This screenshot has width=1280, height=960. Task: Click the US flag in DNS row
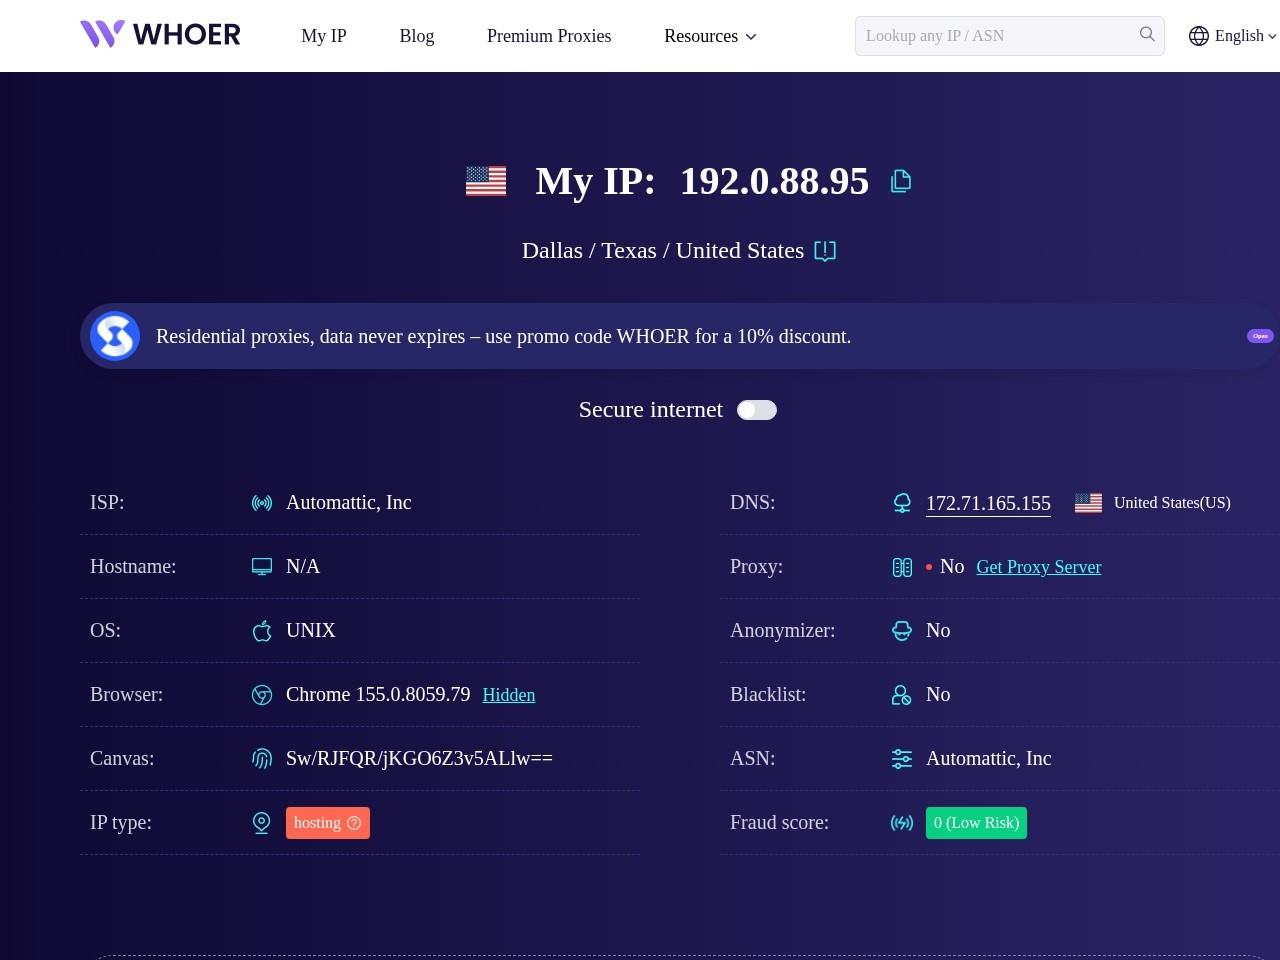(1088, 503)
